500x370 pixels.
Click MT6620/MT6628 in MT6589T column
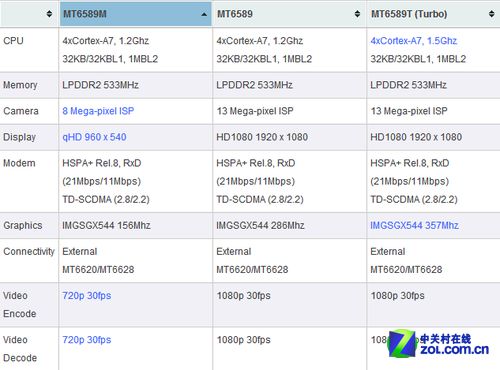click(406, 269)
